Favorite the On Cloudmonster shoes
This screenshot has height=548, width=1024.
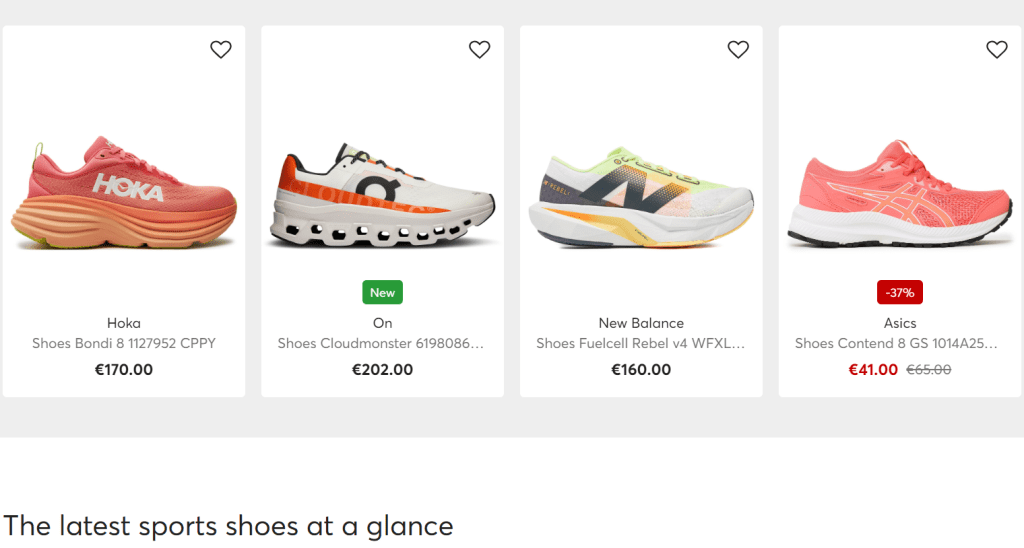[480, 50]
